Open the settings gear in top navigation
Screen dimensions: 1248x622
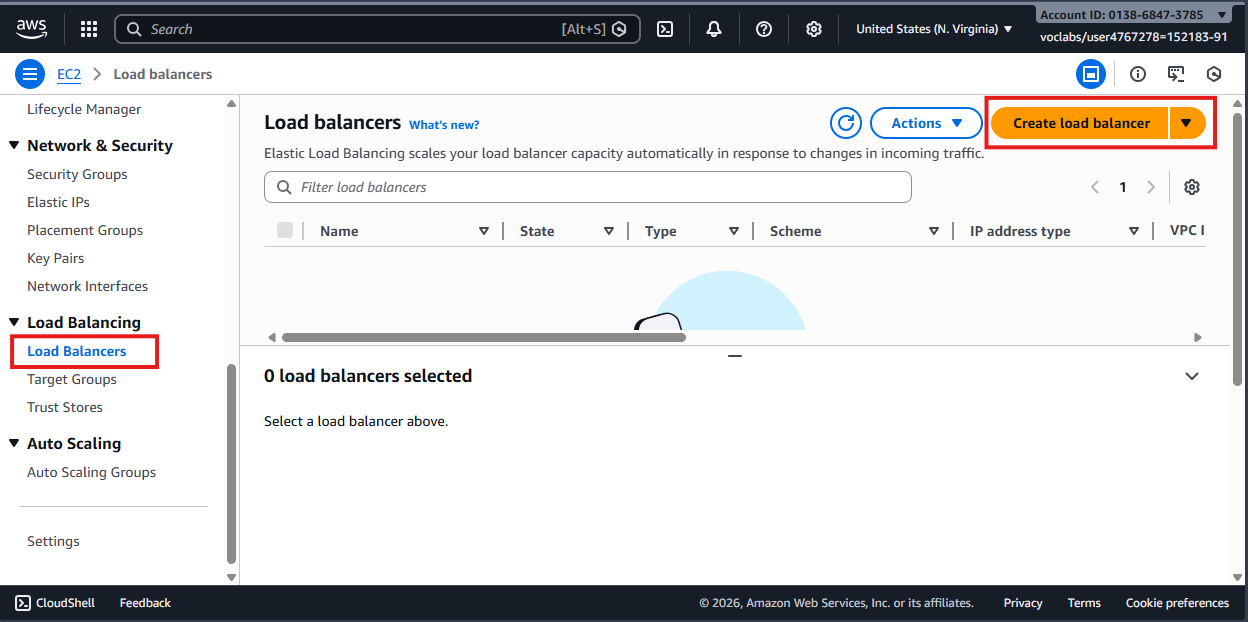tap(814, 29)
